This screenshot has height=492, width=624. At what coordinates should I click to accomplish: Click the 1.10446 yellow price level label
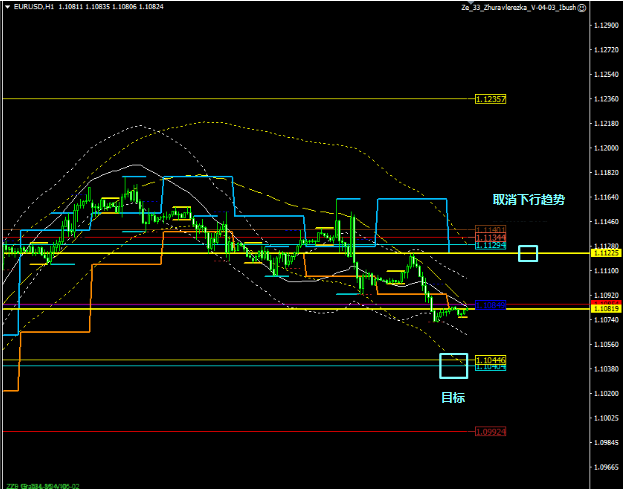(x=490, y=360)
